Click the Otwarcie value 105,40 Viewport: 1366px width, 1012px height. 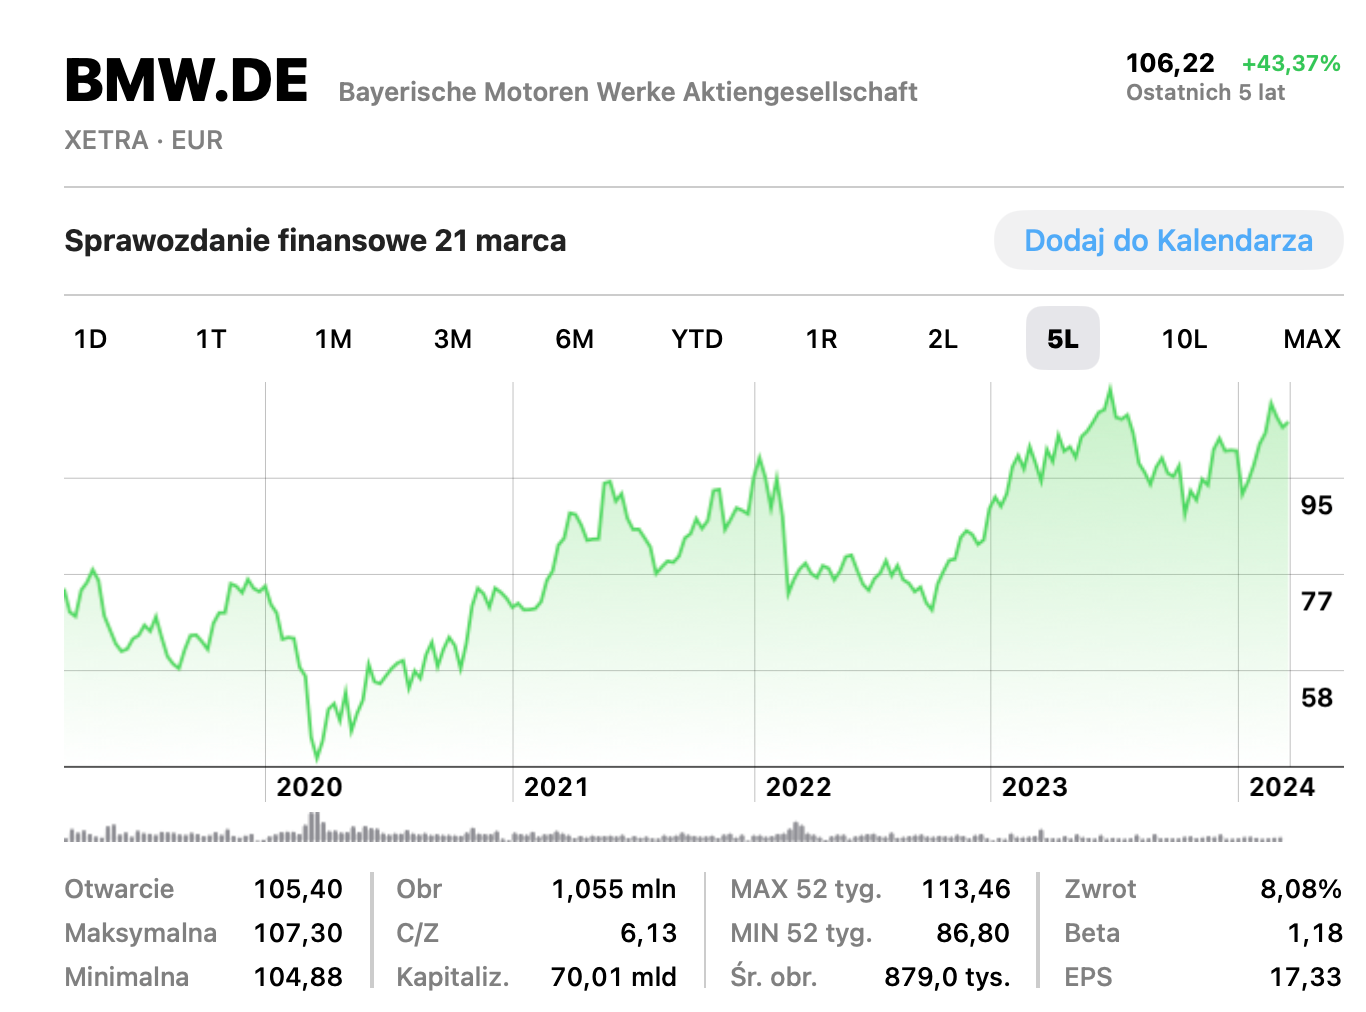point(298,889)
